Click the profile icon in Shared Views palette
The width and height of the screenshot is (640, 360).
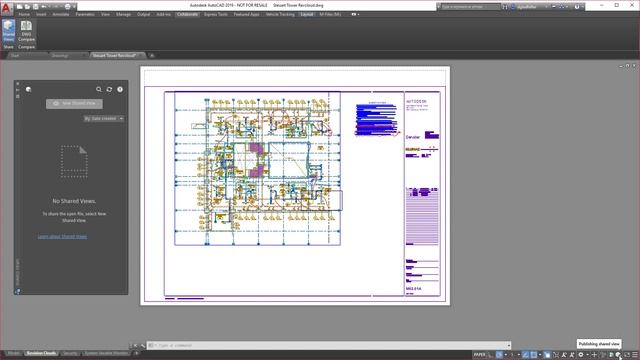point(28,89)
